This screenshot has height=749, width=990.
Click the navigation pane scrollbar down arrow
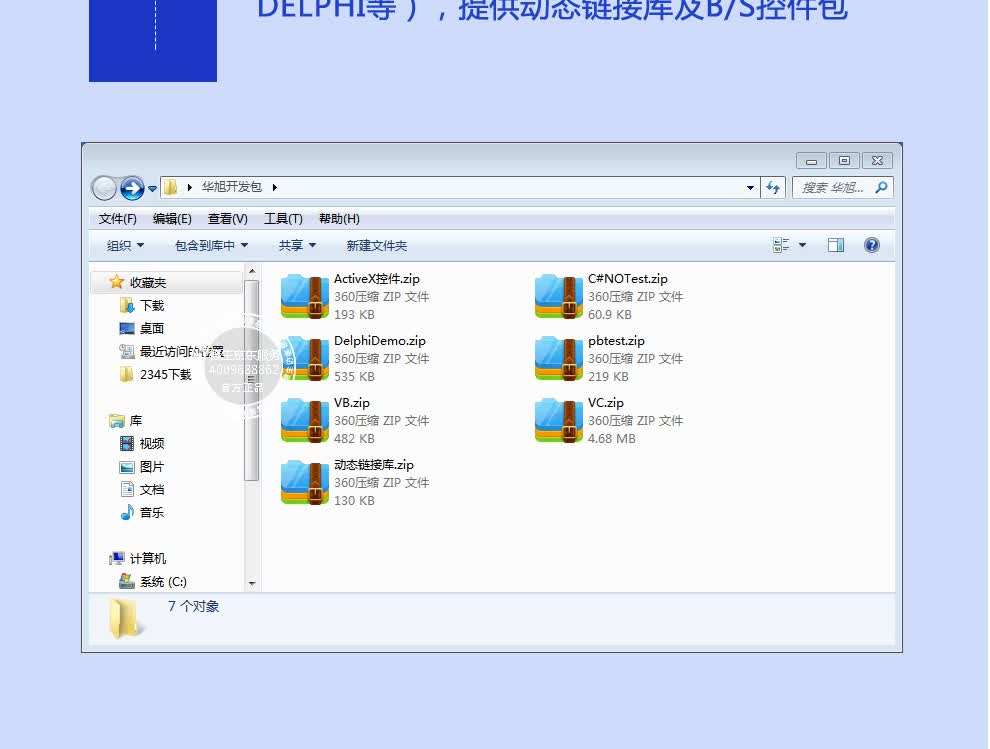pyautogui.click(x=252, y=583)
